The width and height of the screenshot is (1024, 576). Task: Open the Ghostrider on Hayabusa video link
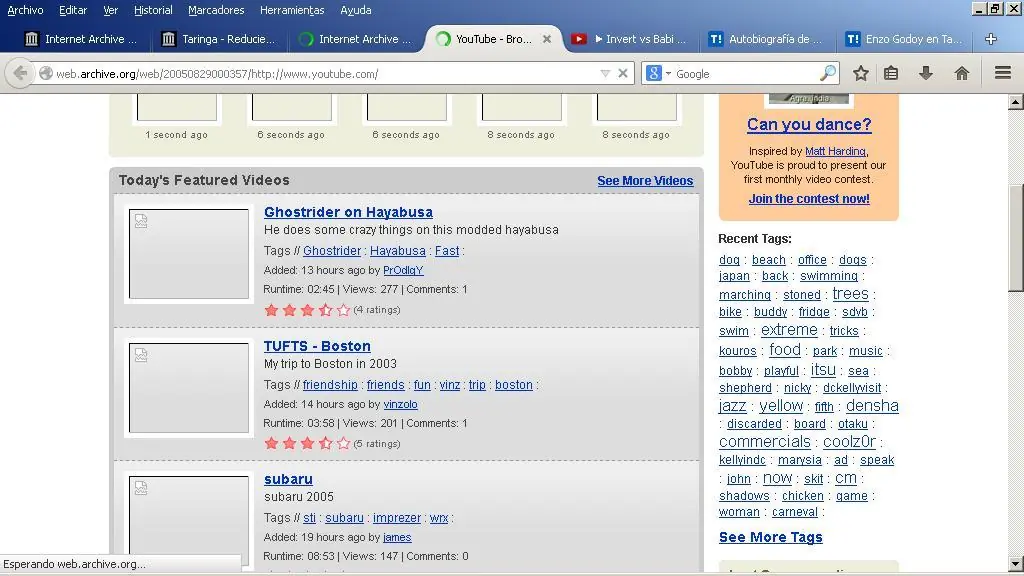(x=348, y=212)
